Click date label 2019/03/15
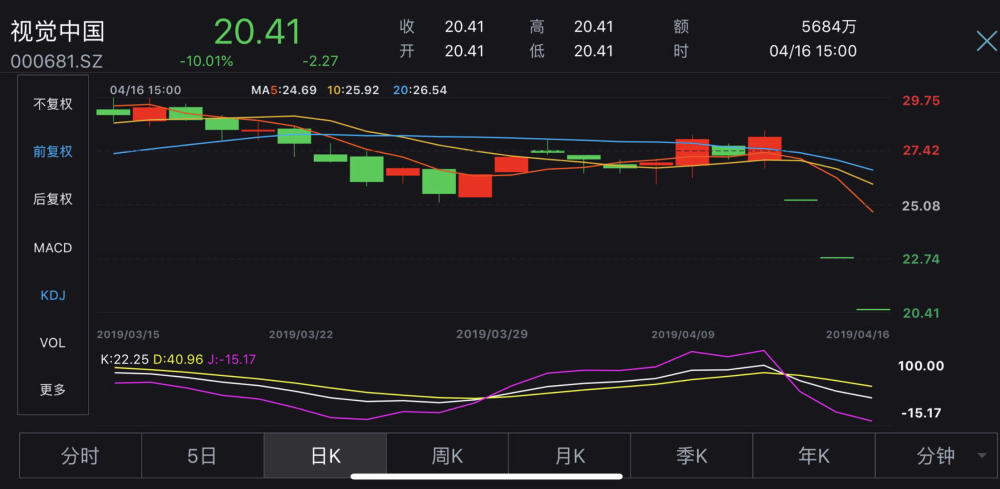Viewport: 1000px width, 489px height. (128, 334)
